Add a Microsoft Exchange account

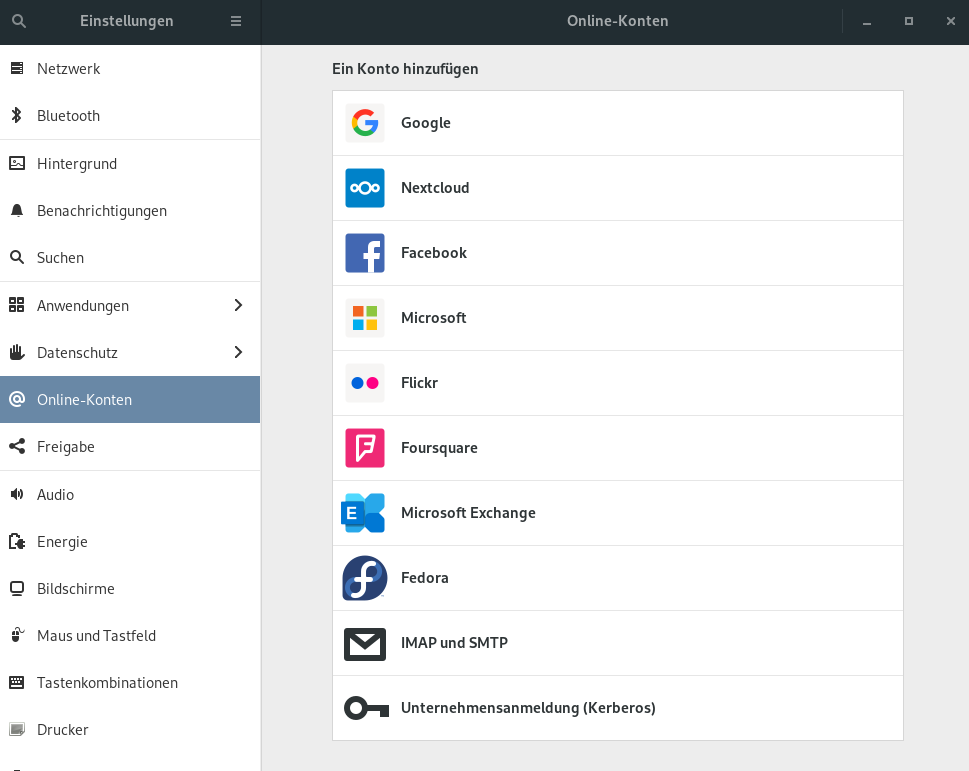click(618, 513)
